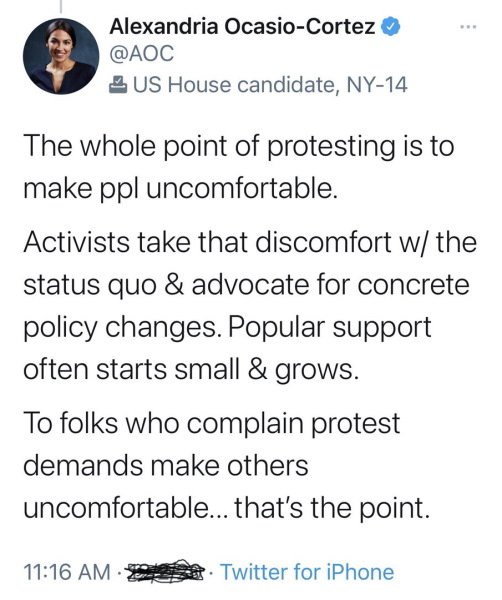Click the blue verified badge
Screen dimensions: 502x600
tap(390, 27)
